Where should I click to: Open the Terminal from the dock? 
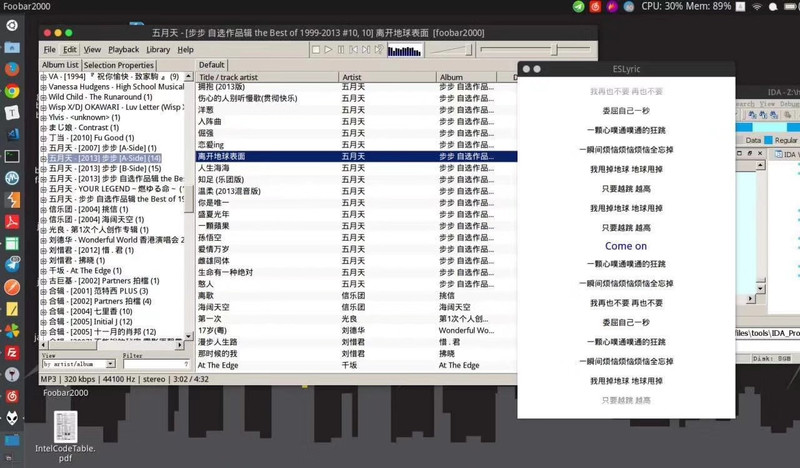[x=12, y=156]
